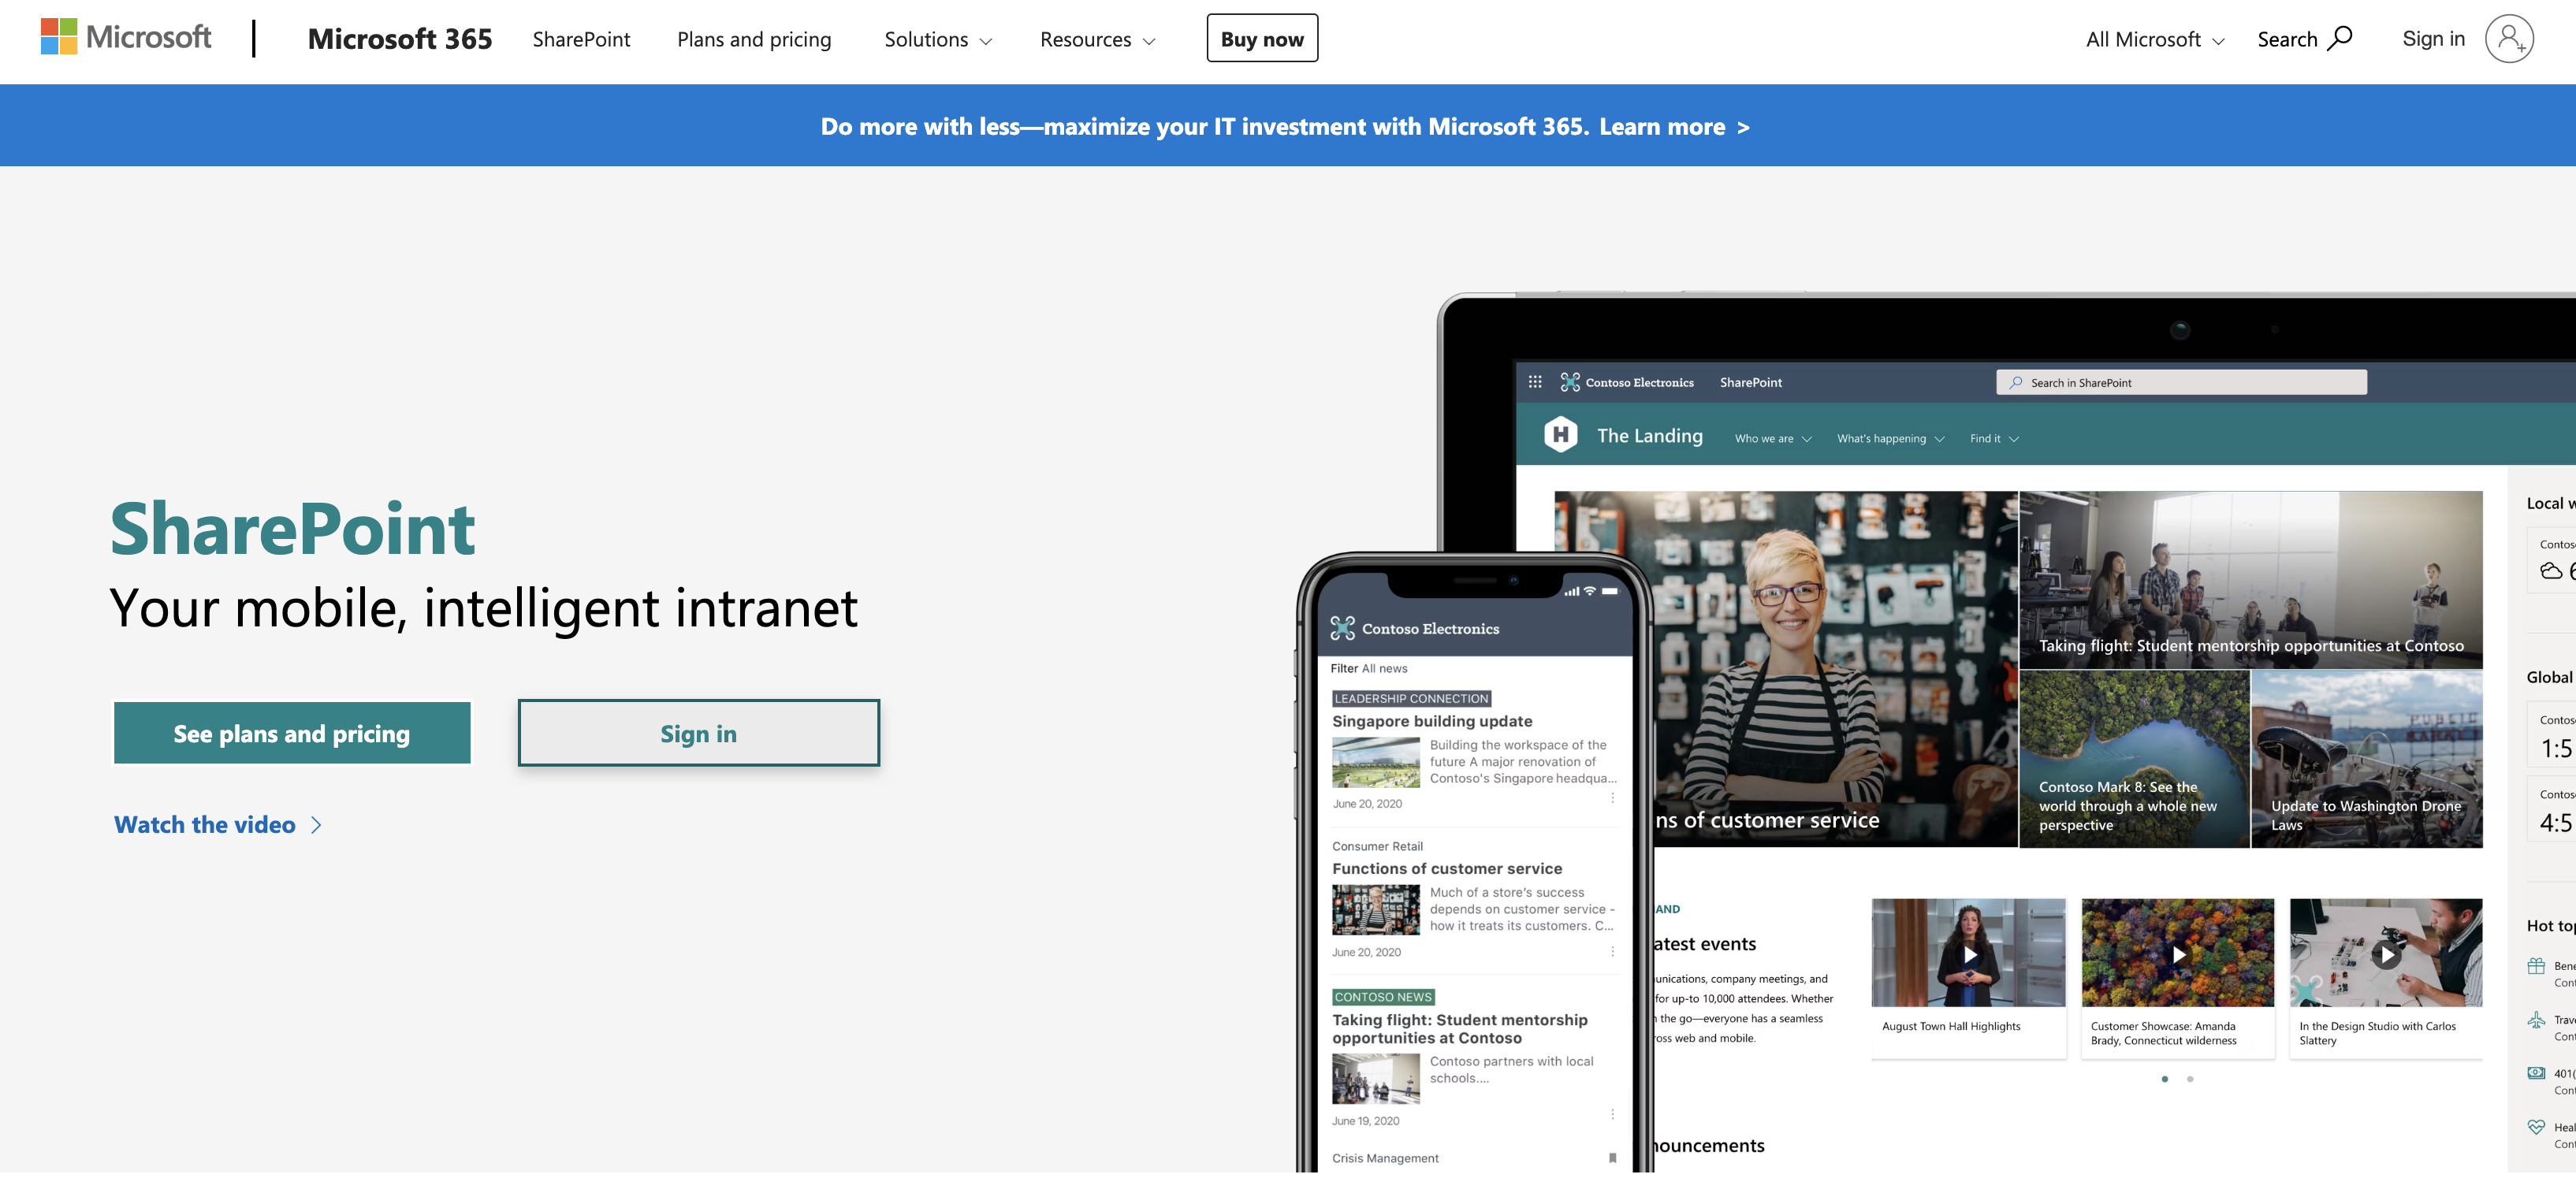The height and width of the screenshot is (1204, 2576).
Task: Open the Learn more banner link
Action: pos(1674,127)
